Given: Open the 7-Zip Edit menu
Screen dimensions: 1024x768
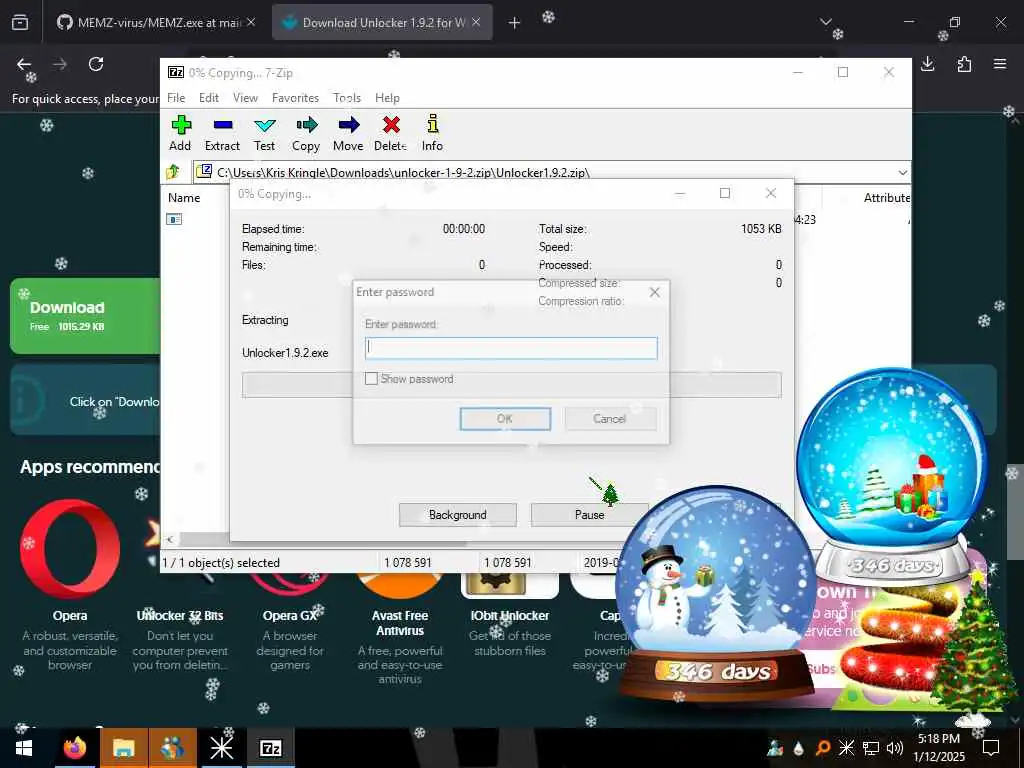Looking at the screenshot, I should [209, 98].
